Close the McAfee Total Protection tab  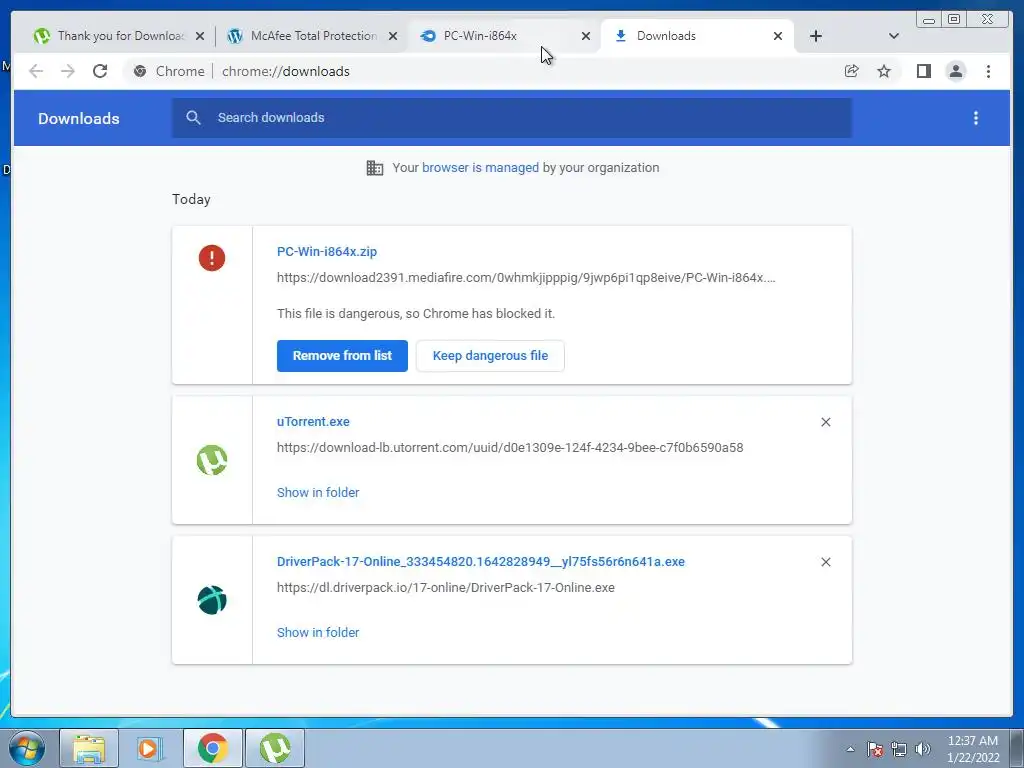click(x=392, y=36)
